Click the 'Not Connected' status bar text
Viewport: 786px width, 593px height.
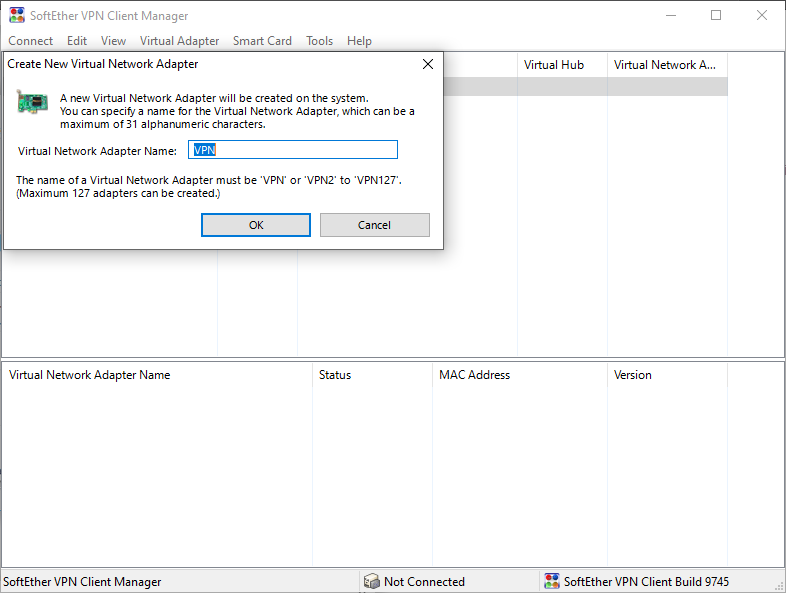pos(424,582)
